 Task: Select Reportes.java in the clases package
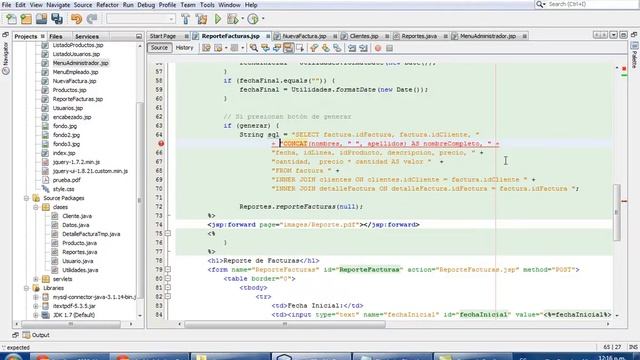point(79,252)
